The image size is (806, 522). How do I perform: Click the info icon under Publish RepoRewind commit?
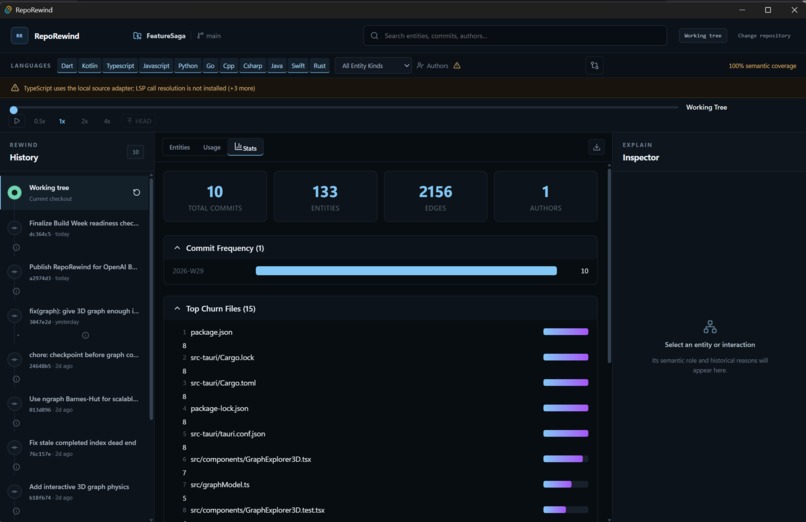(x=16, y=291)
